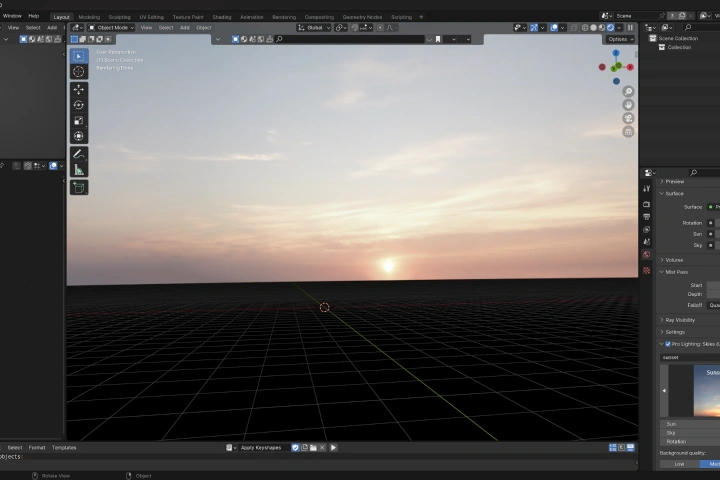Open the text editor Templates menu
Viewport: 720px width, 480px height.
(x=64, y=447)
